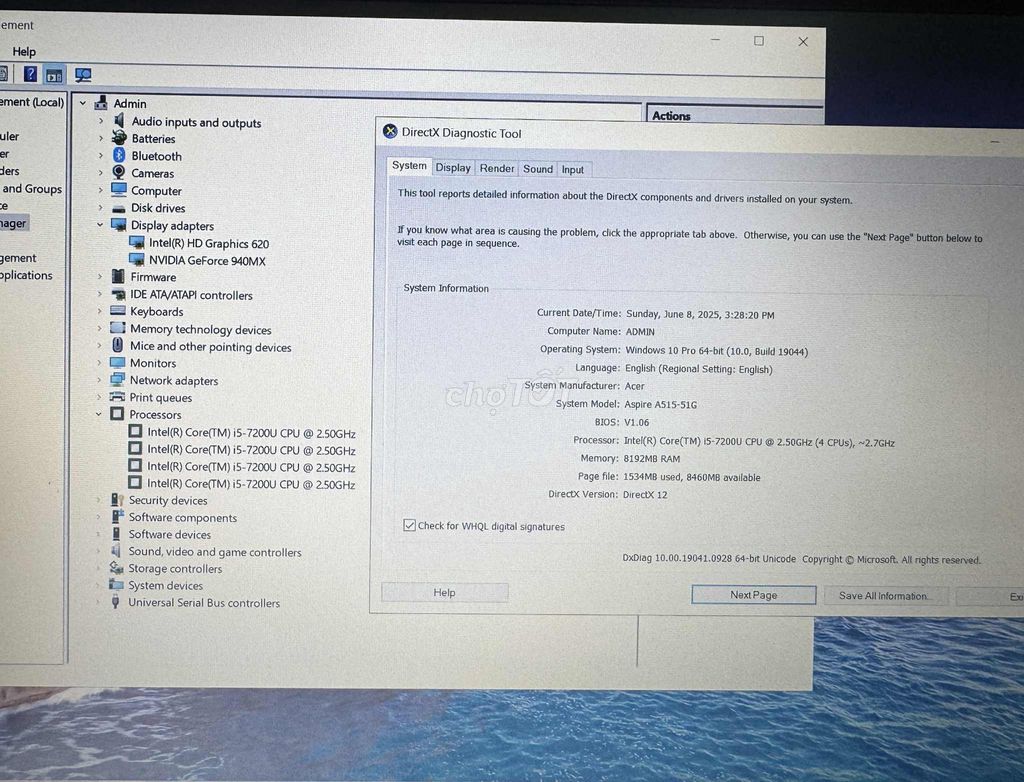Select the IDE ATA/ATAPI controllers icon
This screenshot has height=782, width=1024.
118,294
